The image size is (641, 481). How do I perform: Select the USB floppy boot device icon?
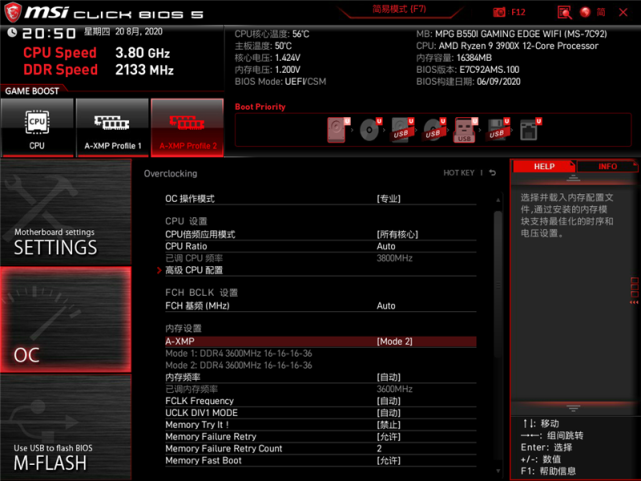point(498,130)
